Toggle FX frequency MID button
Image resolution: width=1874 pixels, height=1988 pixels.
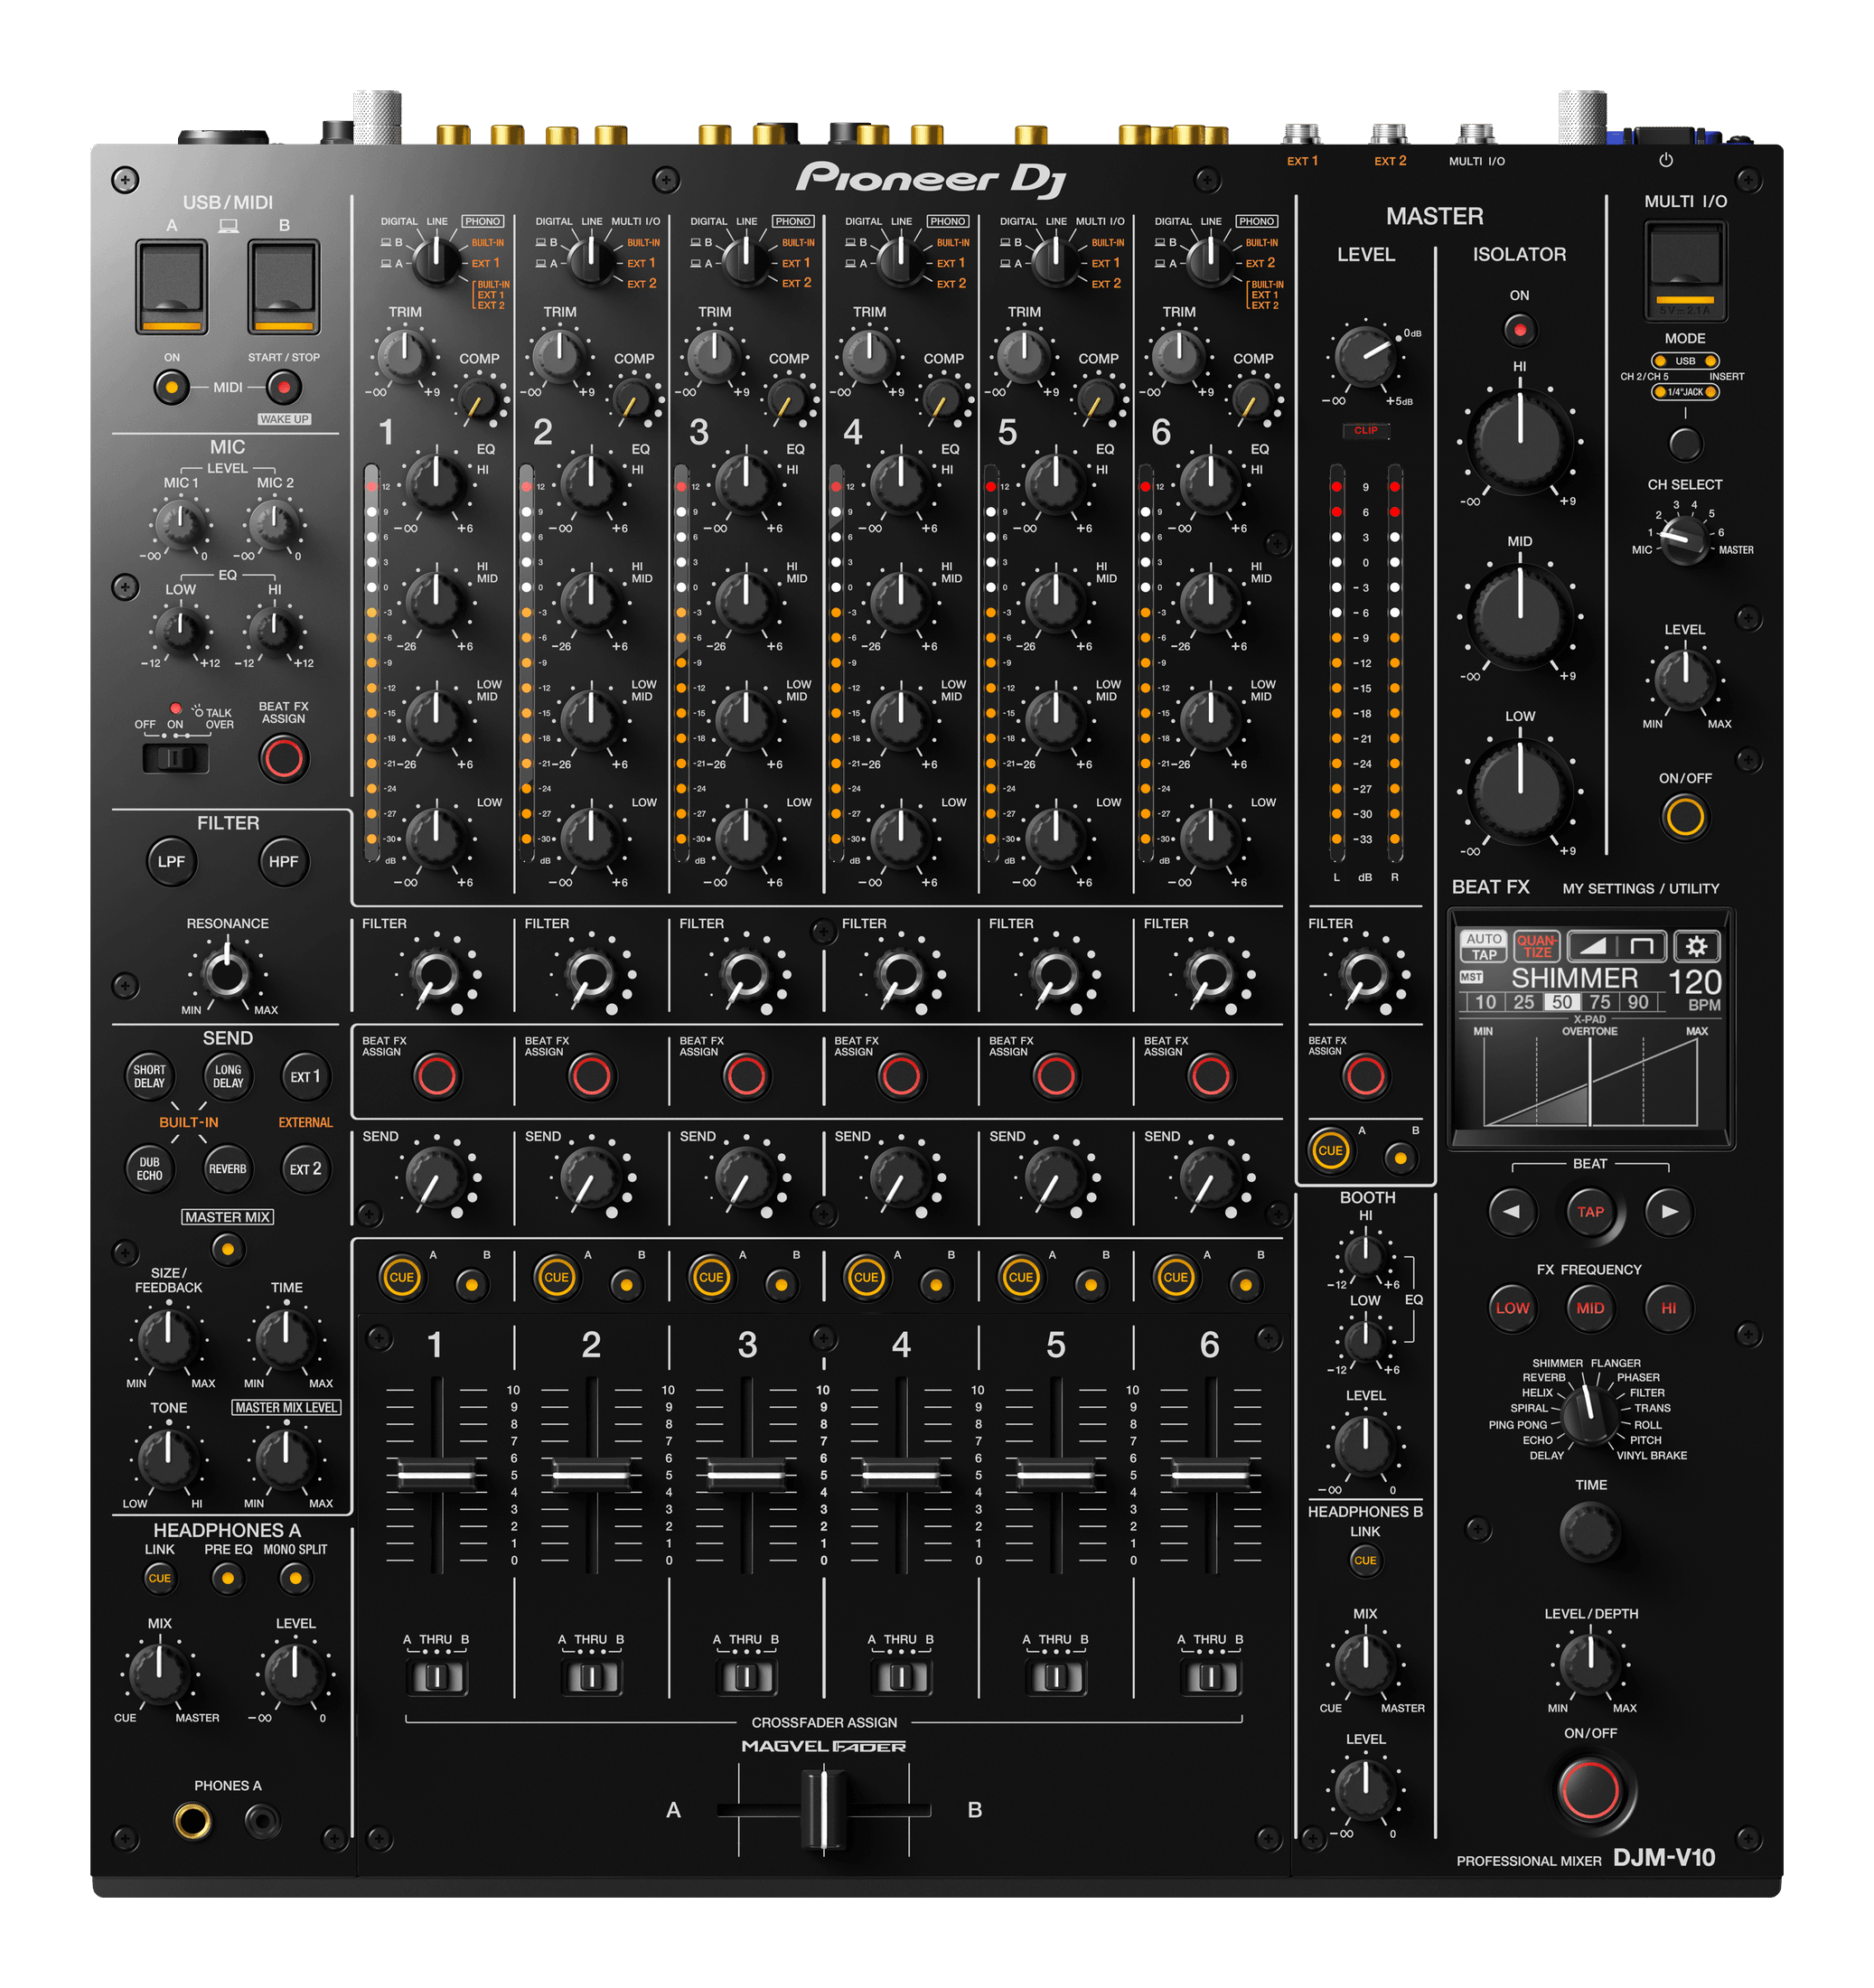point(1590,1308)
